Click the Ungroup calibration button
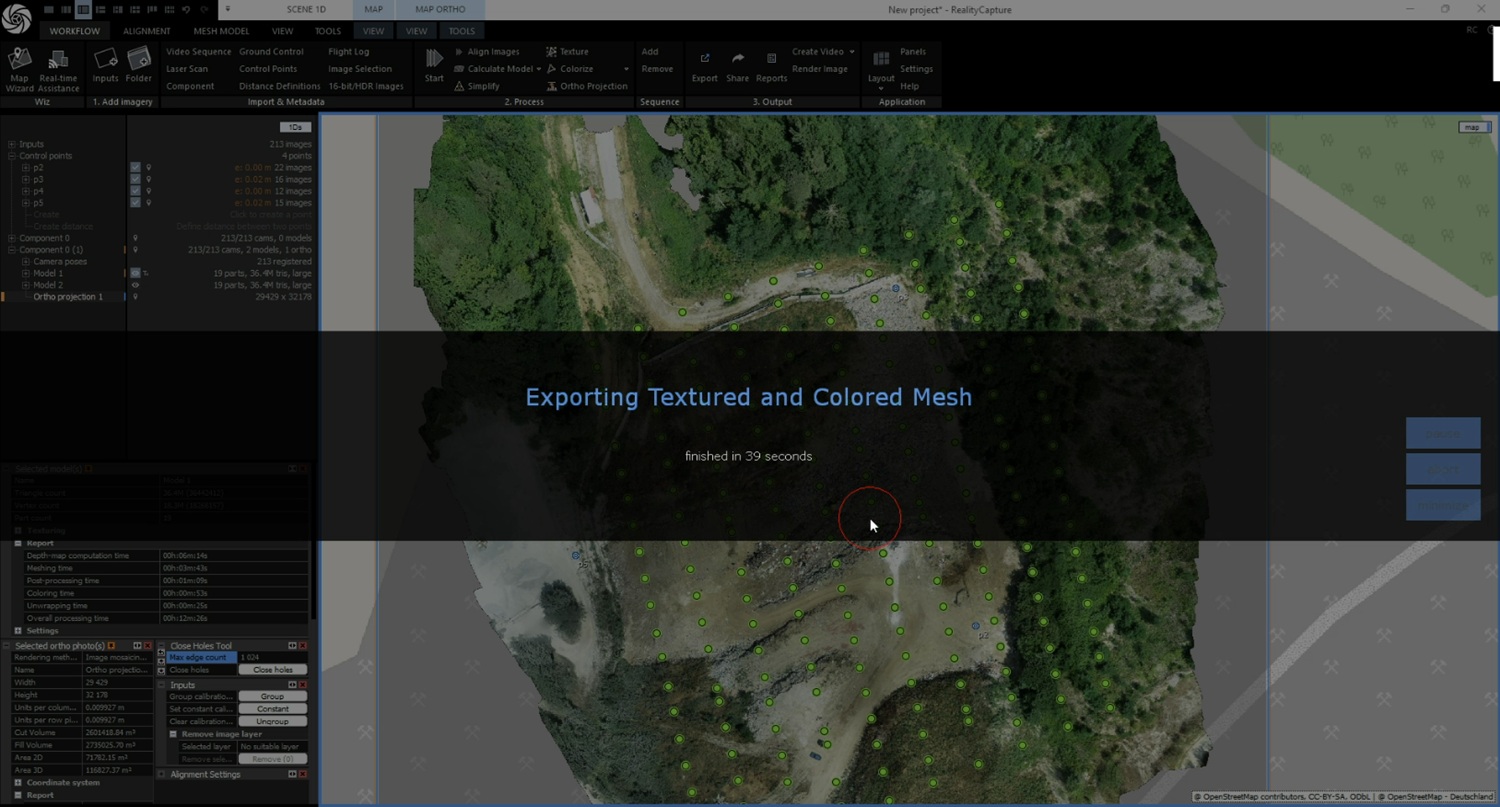 tap(272, 721)
